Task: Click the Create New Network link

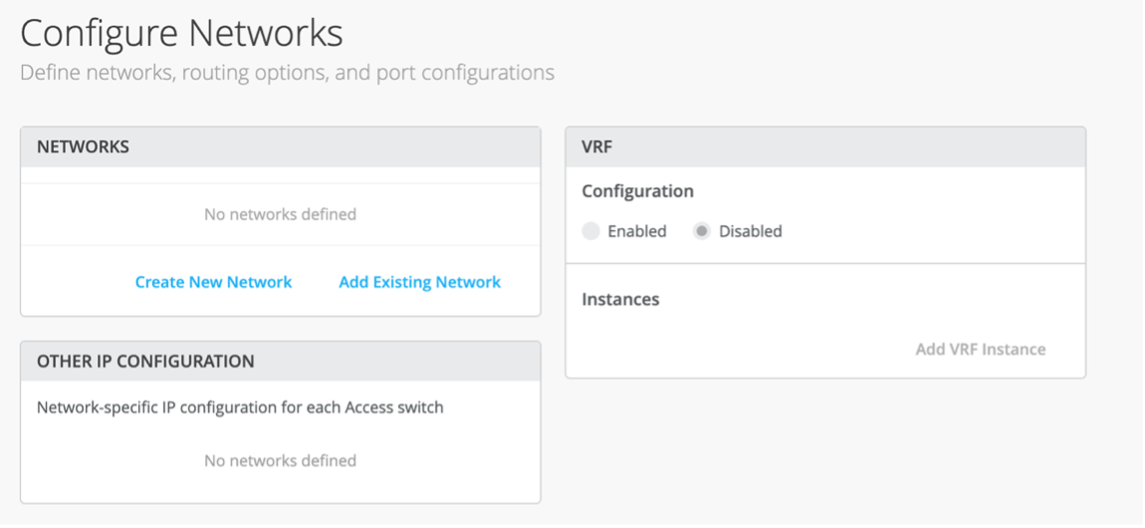Action: [213, 282]
